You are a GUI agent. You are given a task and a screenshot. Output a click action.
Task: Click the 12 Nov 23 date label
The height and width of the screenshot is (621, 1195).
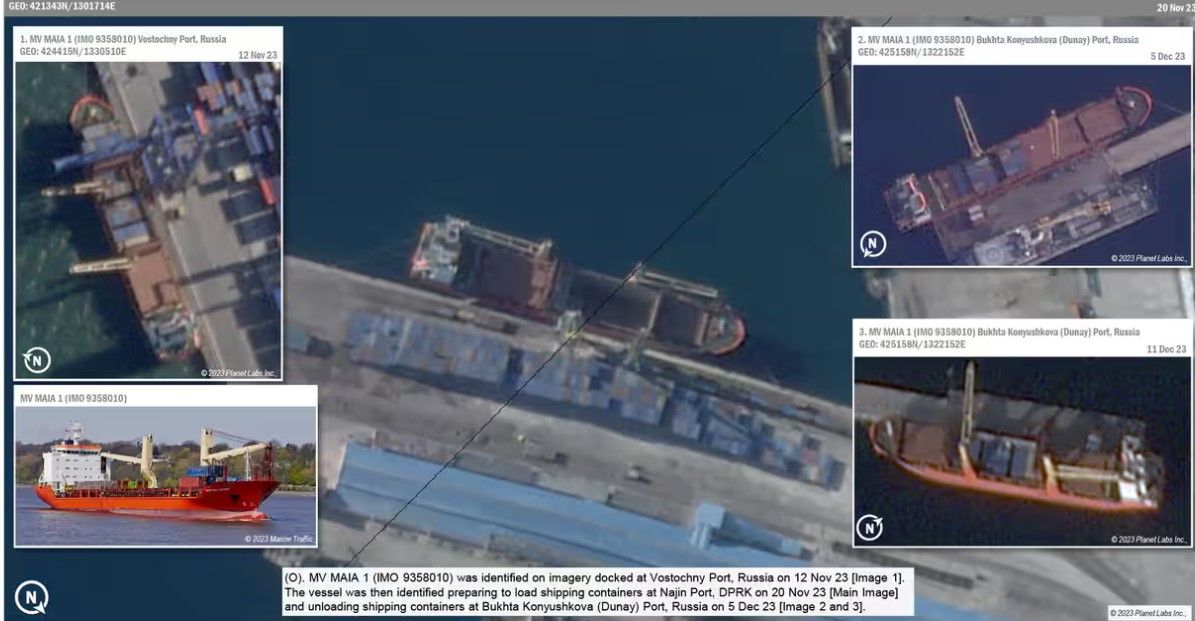[x=257, y=56]
